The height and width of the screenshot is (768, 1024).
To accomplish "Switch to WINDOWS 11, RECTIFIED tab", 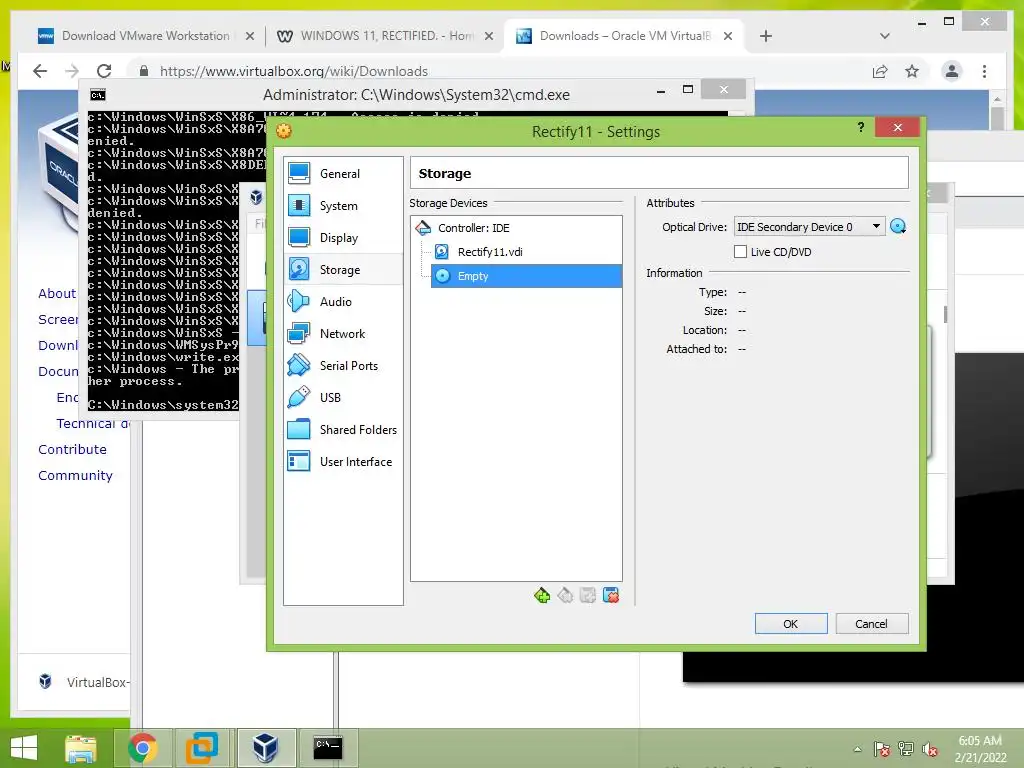I will click(385, 36).
